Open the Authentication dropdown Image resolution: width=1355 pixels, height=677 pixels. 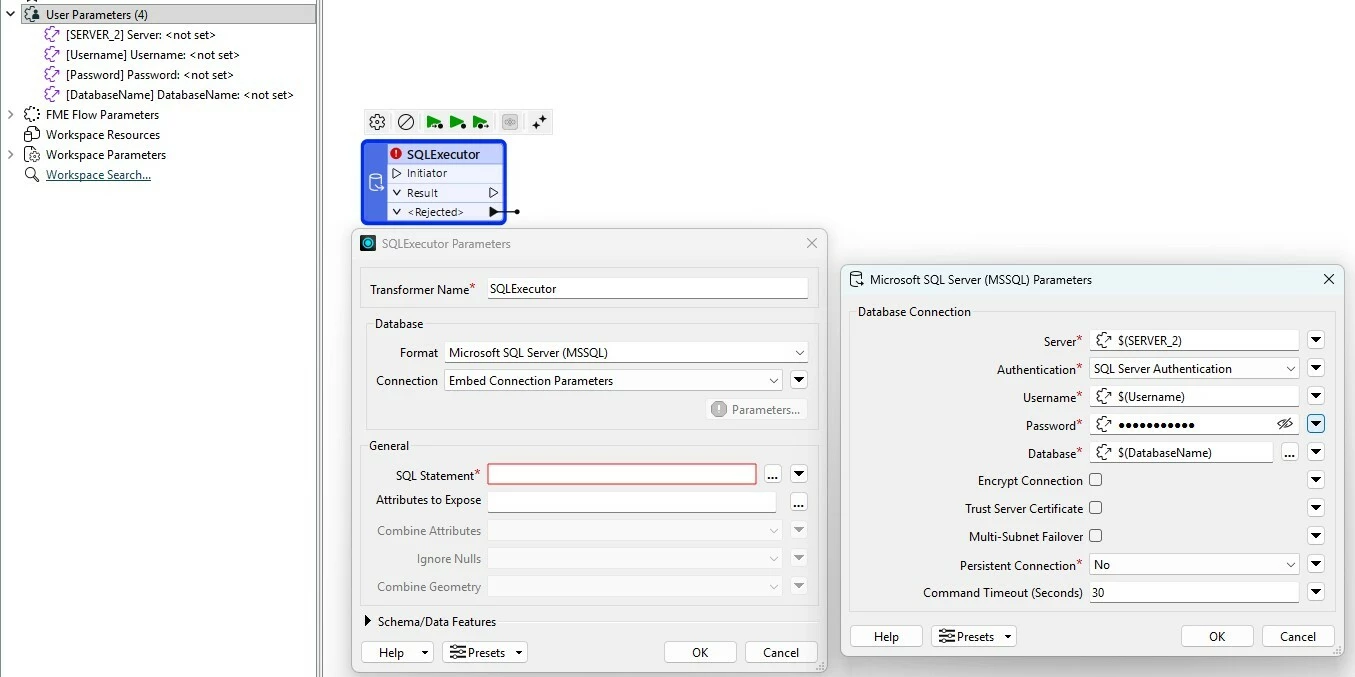coord(1194,368)
